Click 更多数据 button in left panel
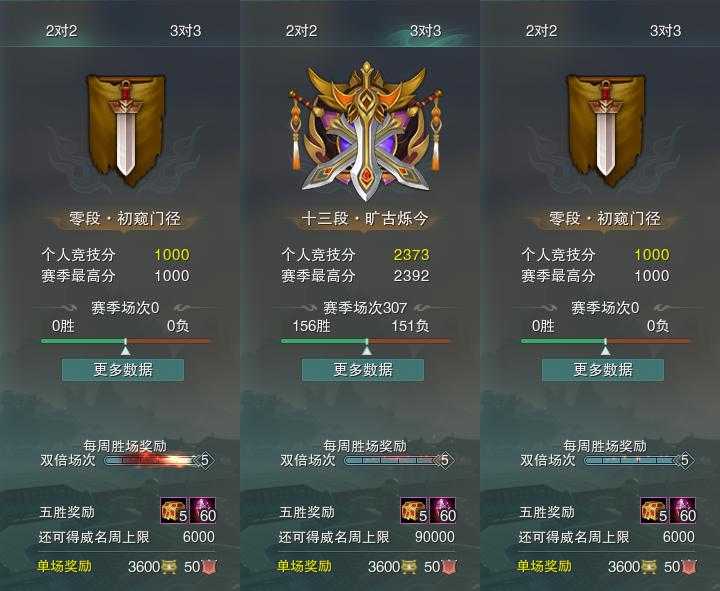This screenshot has height=591, width=720. coord(123,370)
